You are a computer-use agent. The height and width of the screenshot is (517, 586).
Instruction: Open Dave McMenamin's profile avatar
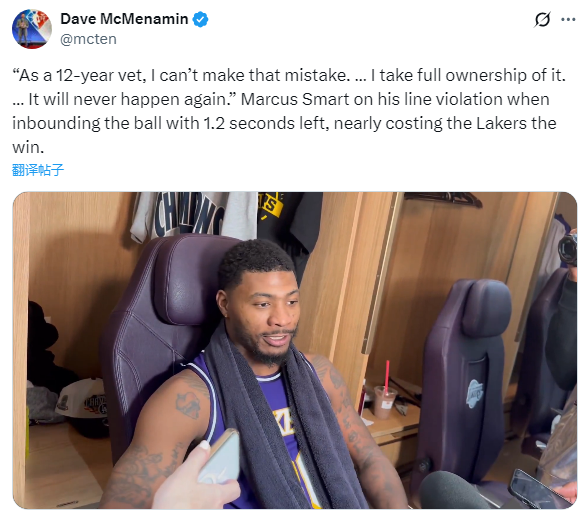point(32,29)
